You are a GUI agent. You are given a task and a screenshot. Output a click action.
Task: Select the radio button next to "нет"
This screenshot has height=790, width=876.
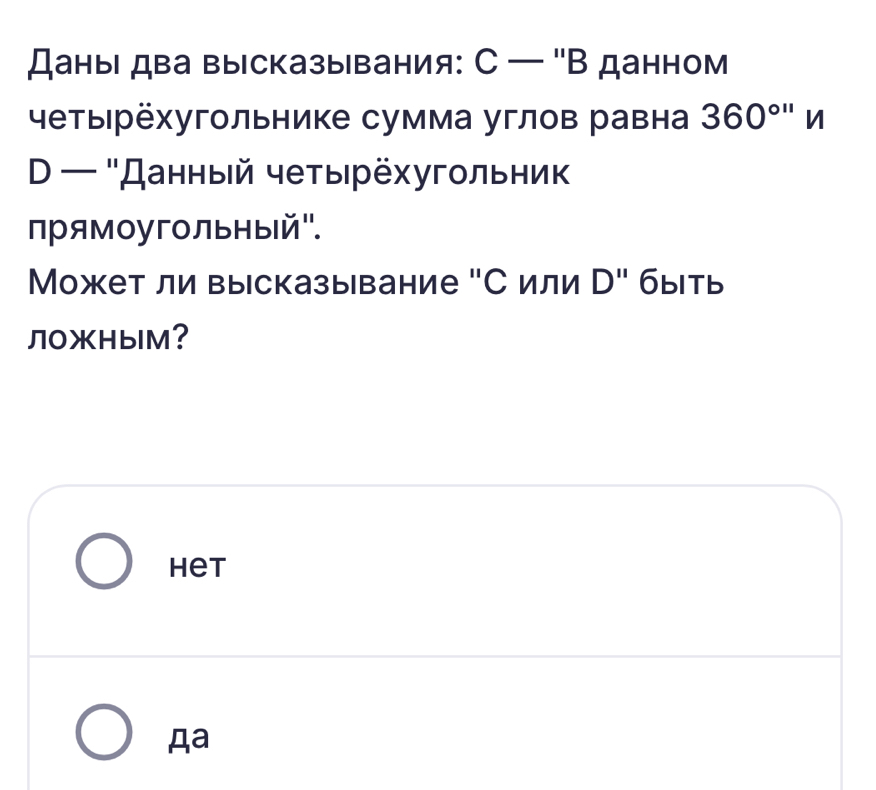[x=106, y=565]
